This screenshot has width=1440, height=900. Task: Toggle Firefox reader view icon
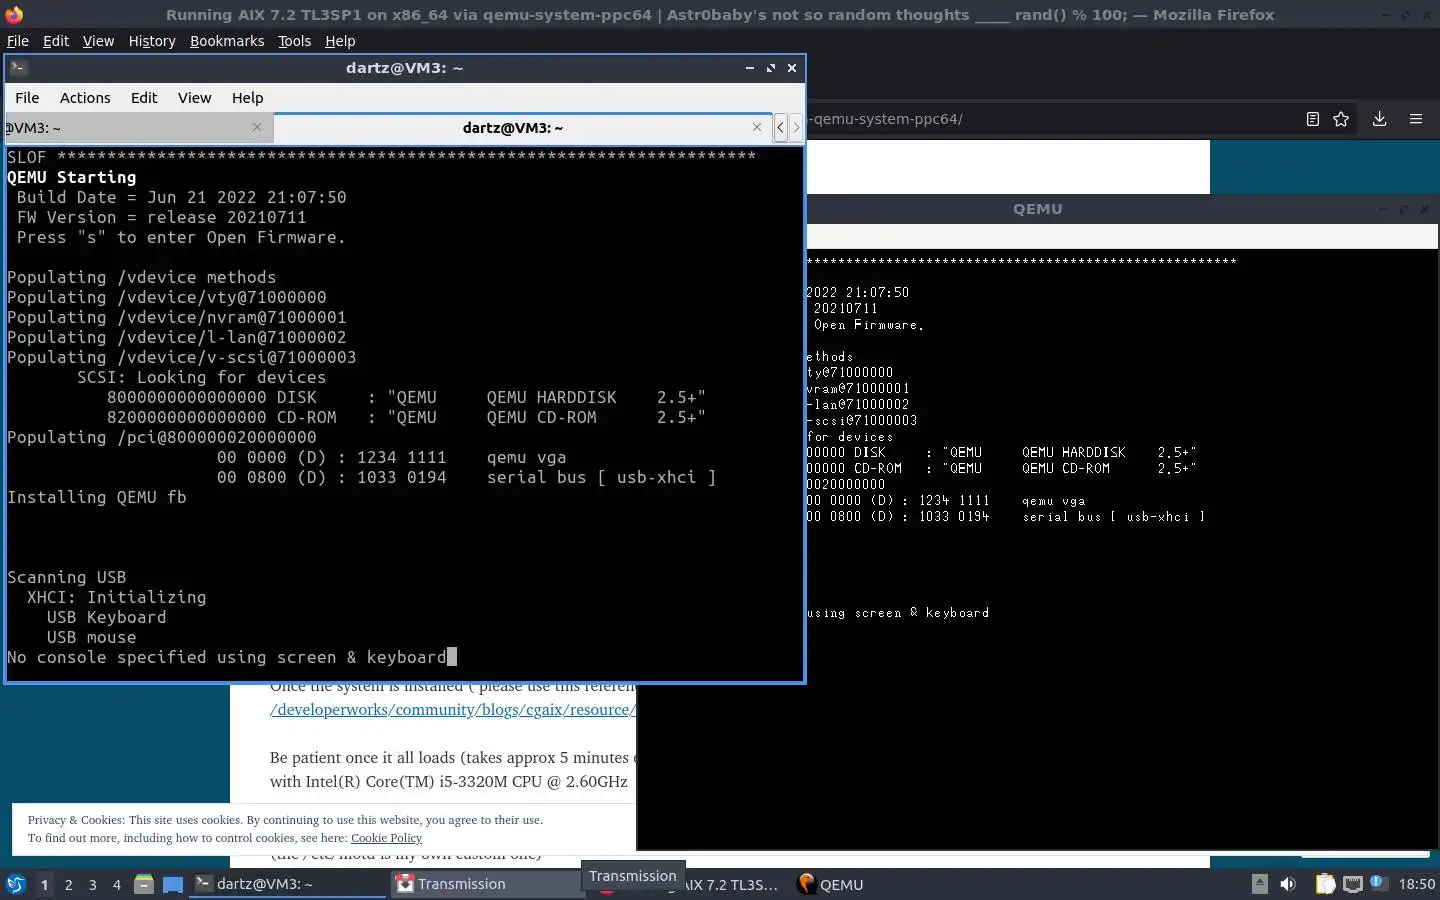[x=1313, y=119]
